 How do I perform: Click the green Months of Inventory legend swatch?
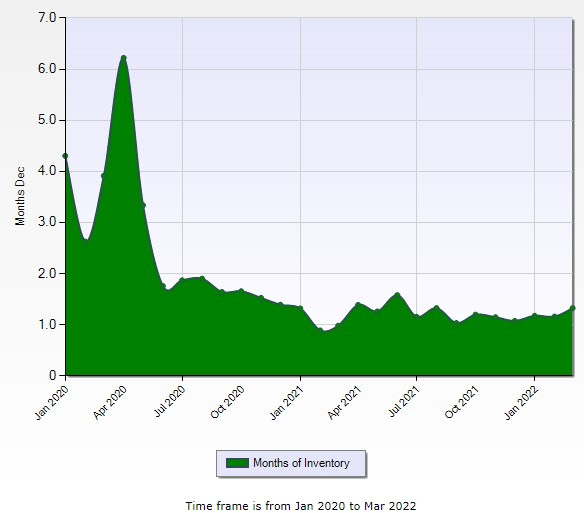pos(237,463)
